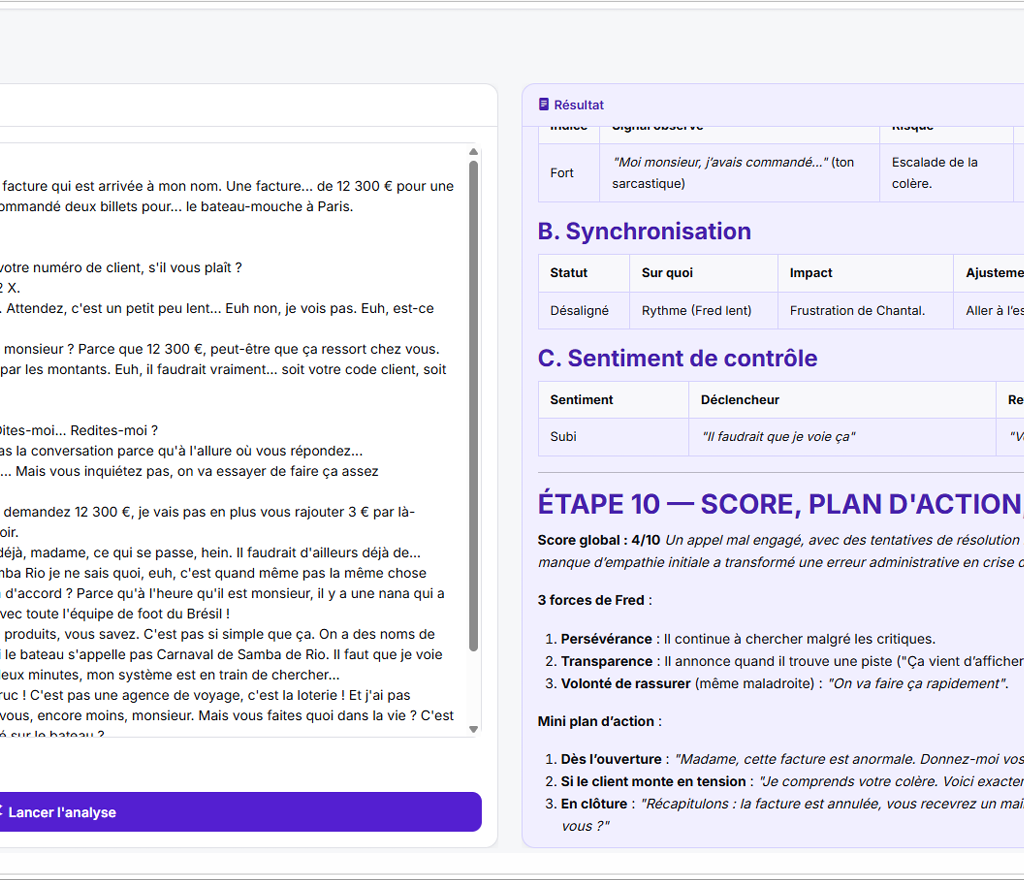Screen dimensions: 1024x880
Task: Click the transcript scrollbar up arrow
Action: point(473,152)
